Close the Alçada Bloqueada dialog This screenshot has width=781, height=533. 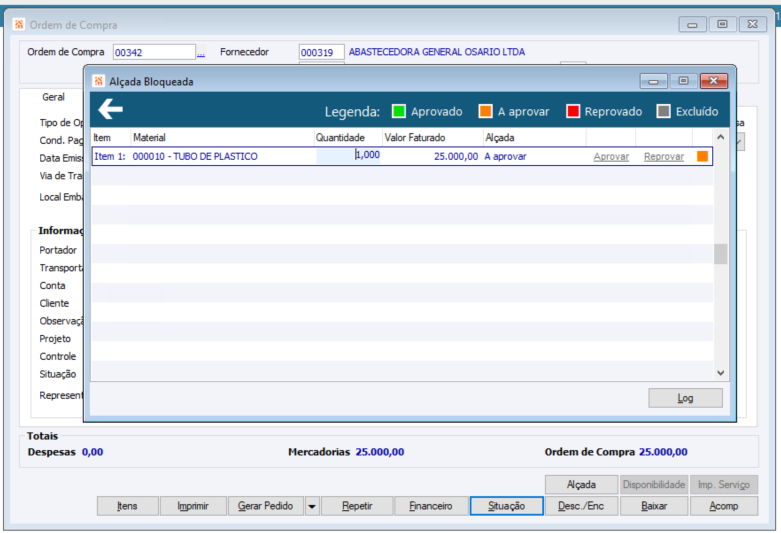pos(714,81)
